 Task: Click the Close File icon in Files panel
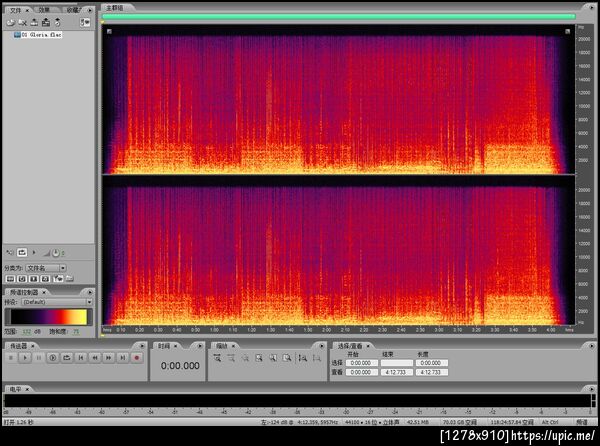pyautogui.click(x=23, y=23)
